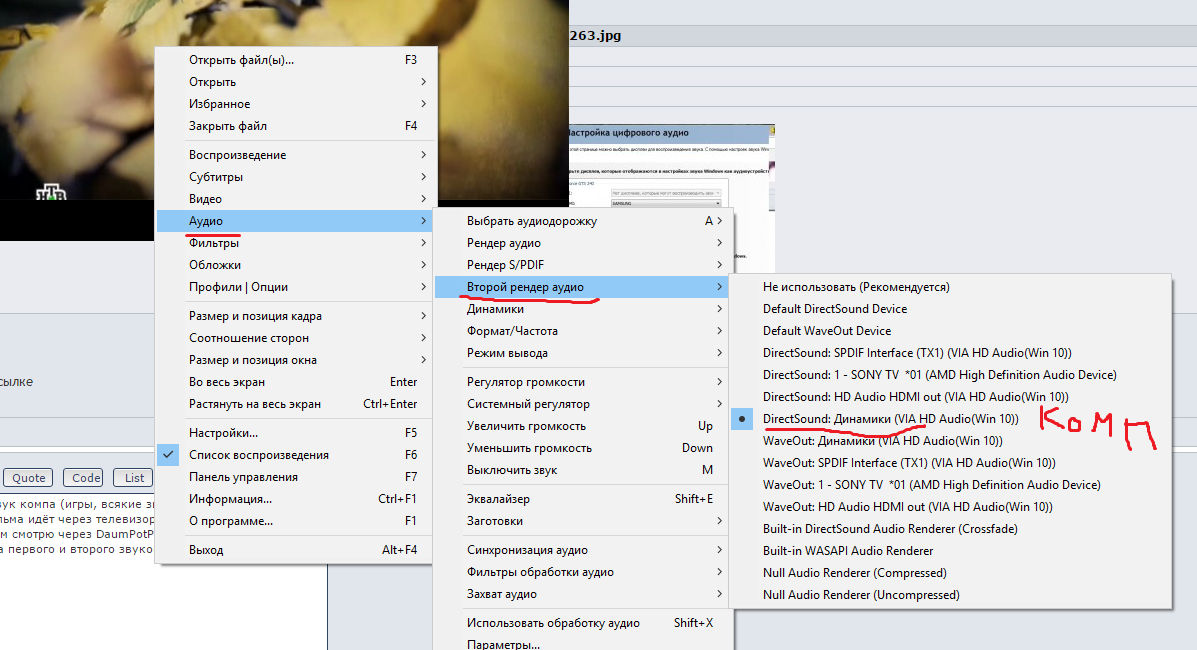Open Системный регулятор submenu
The width and height of the screenshot is (1197, 650).
(x=582, y=404)
